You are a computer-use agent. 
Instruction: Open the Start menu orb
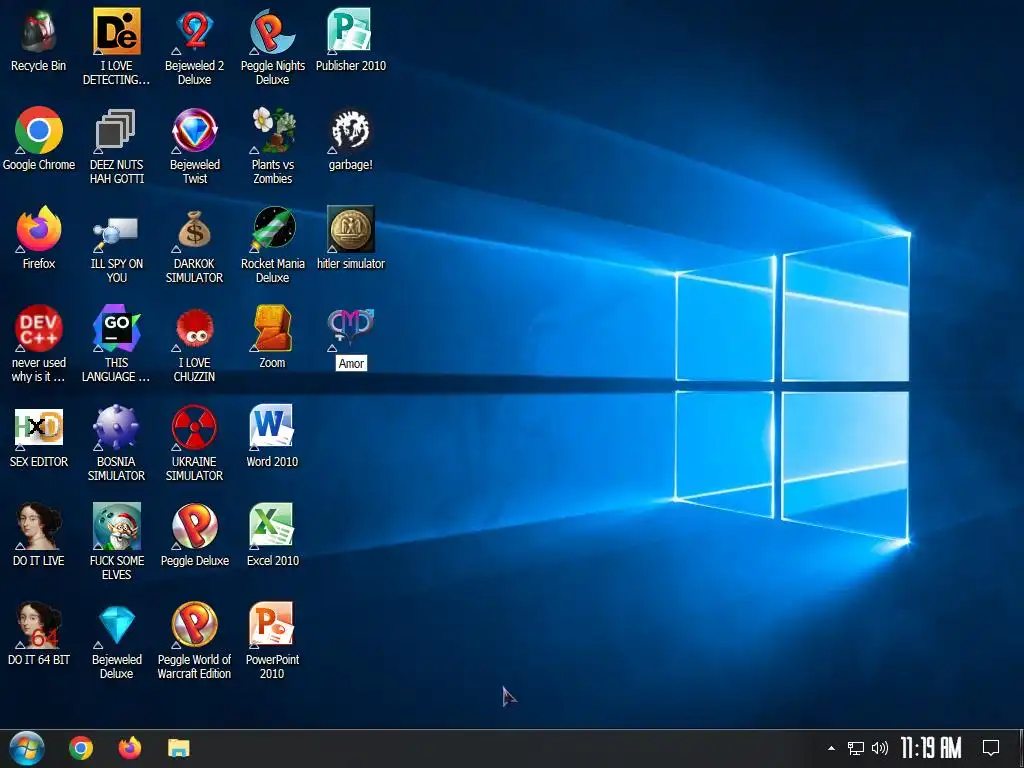tap(26, 748)
